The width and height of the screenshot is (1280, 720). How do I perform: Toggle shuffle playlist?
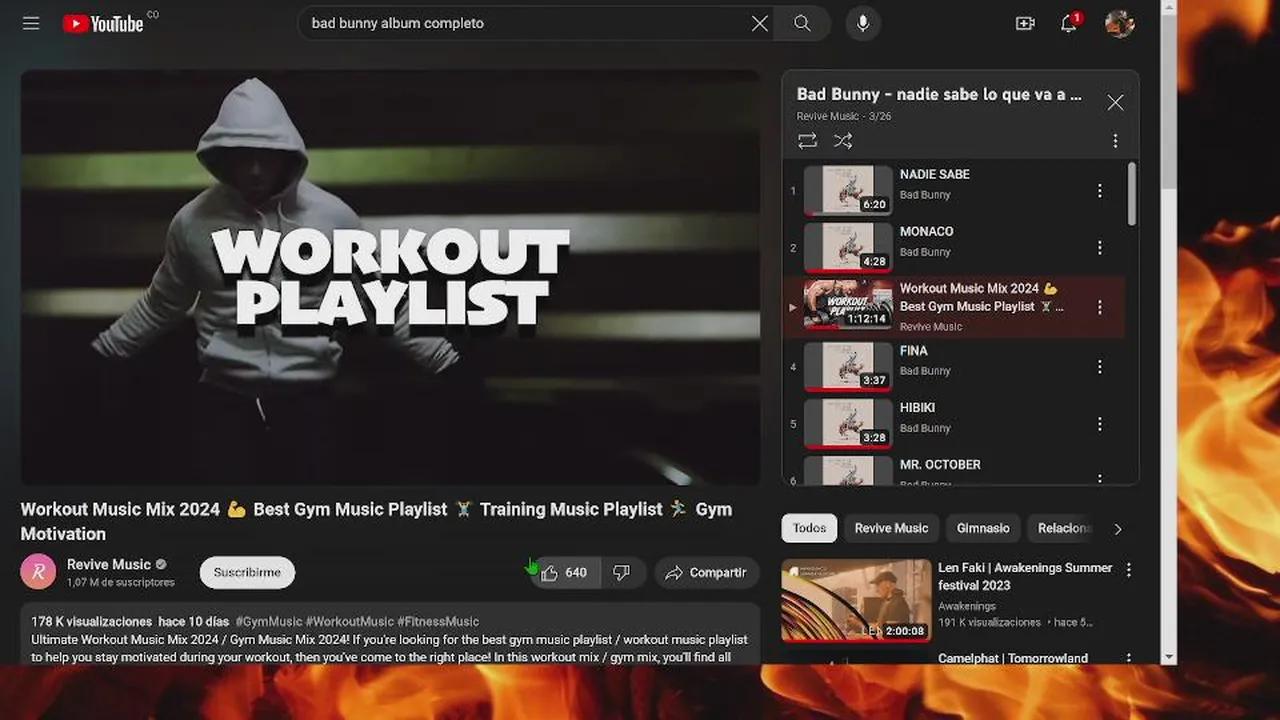tap(843, 141)
